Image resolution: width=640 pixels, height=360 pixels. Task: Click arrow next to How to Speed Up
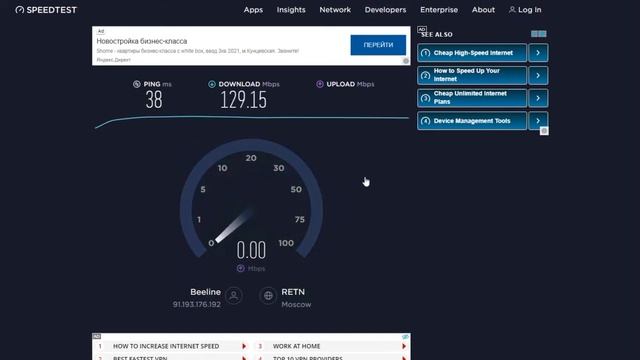[538, 76]
